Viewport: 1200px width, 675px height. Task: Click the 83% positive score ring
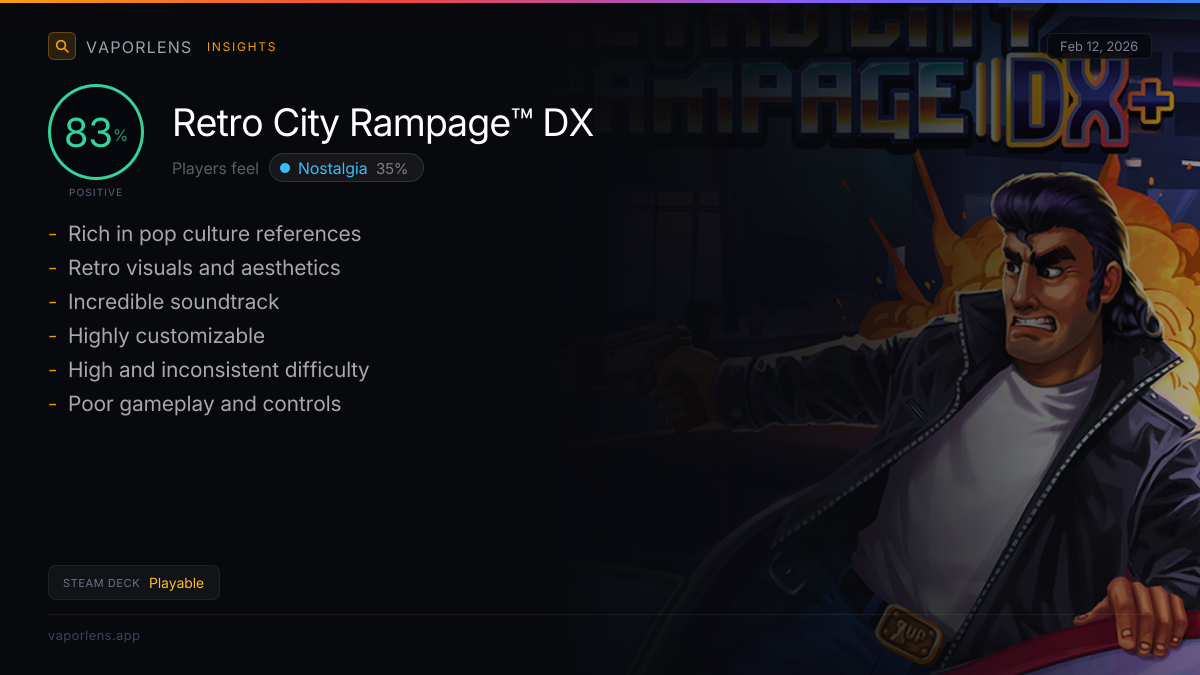(96, 132)
